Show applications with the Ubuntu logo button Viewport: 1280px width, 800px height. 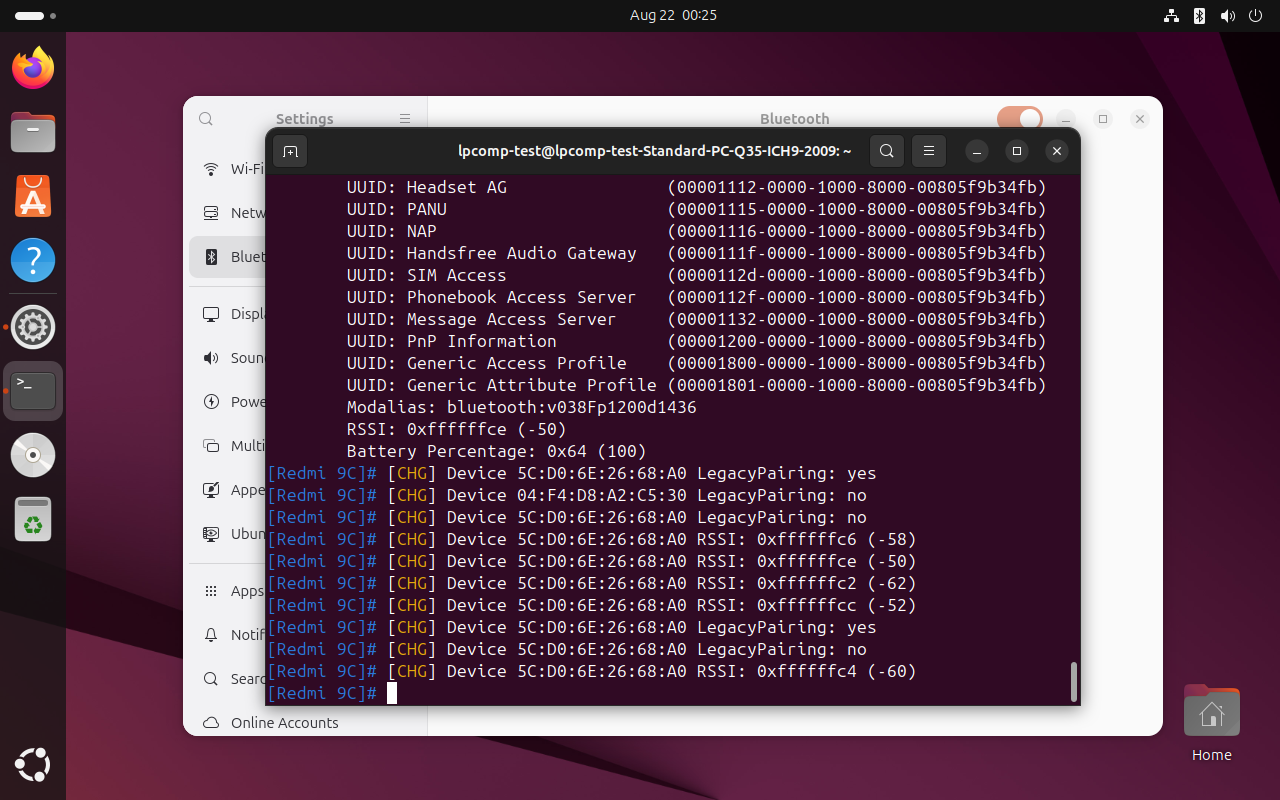[33, 766]
